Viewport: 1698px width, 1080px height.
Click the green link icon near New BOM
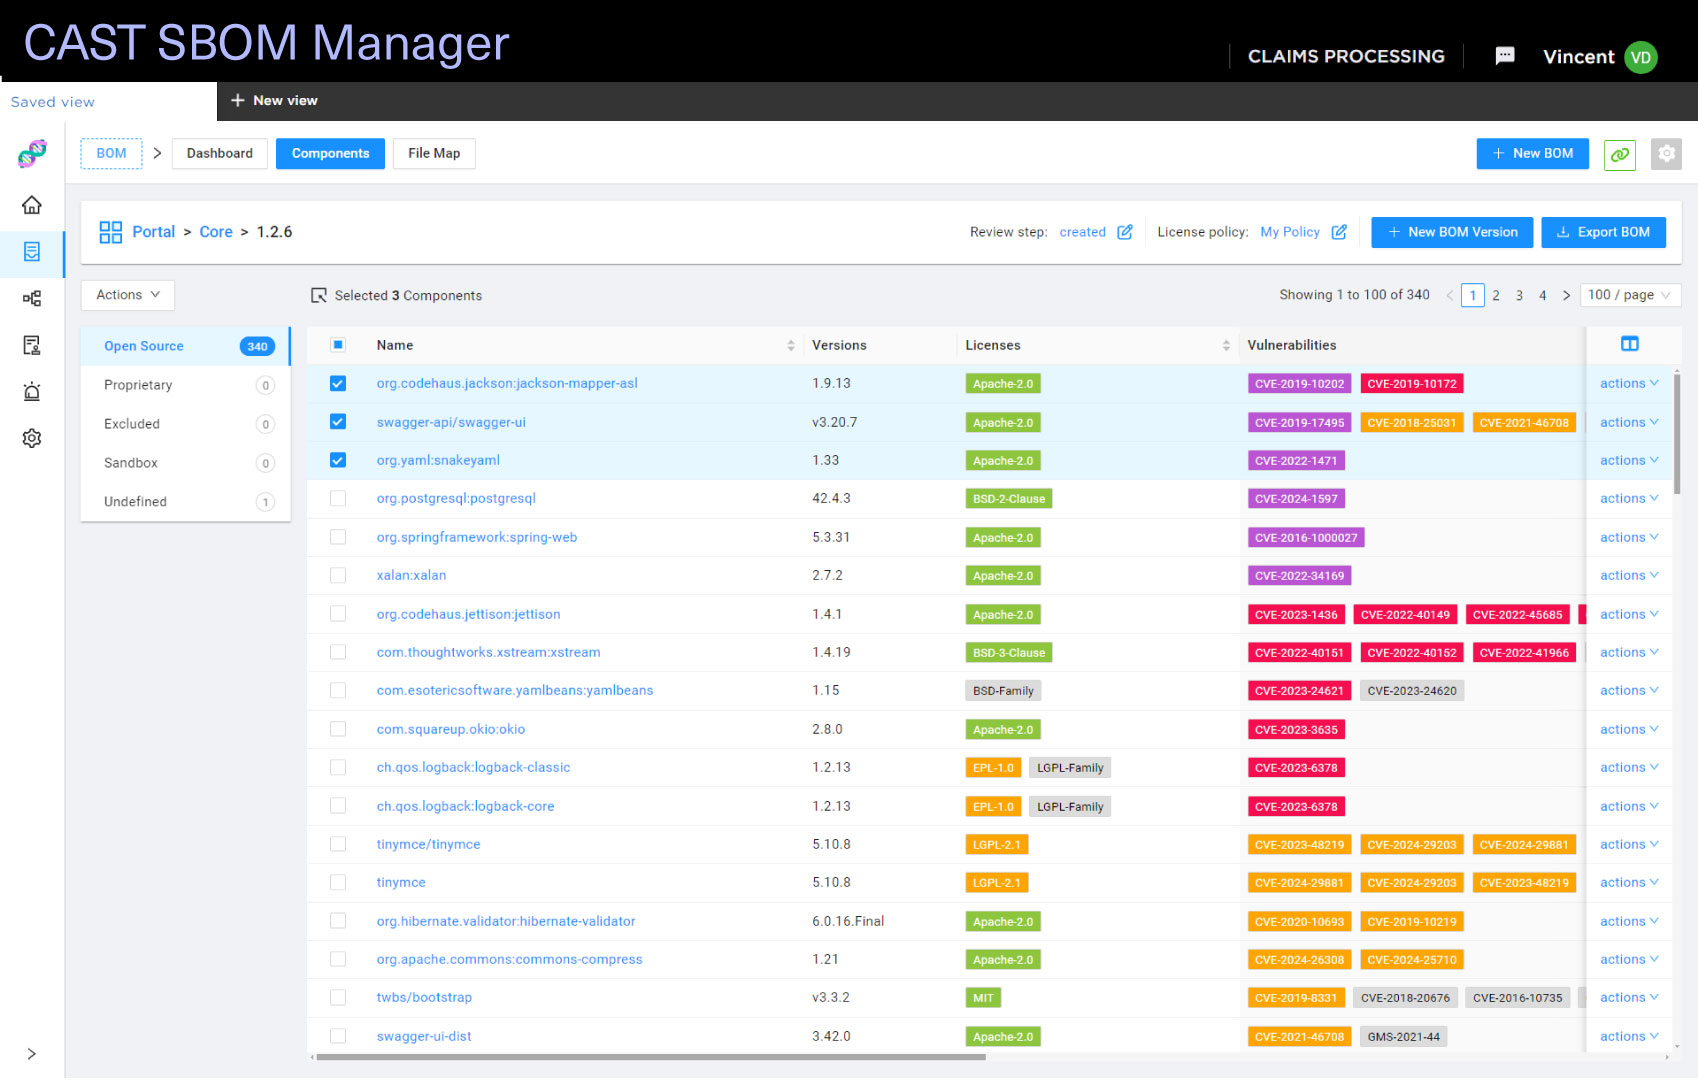(x=1619, y=154)
